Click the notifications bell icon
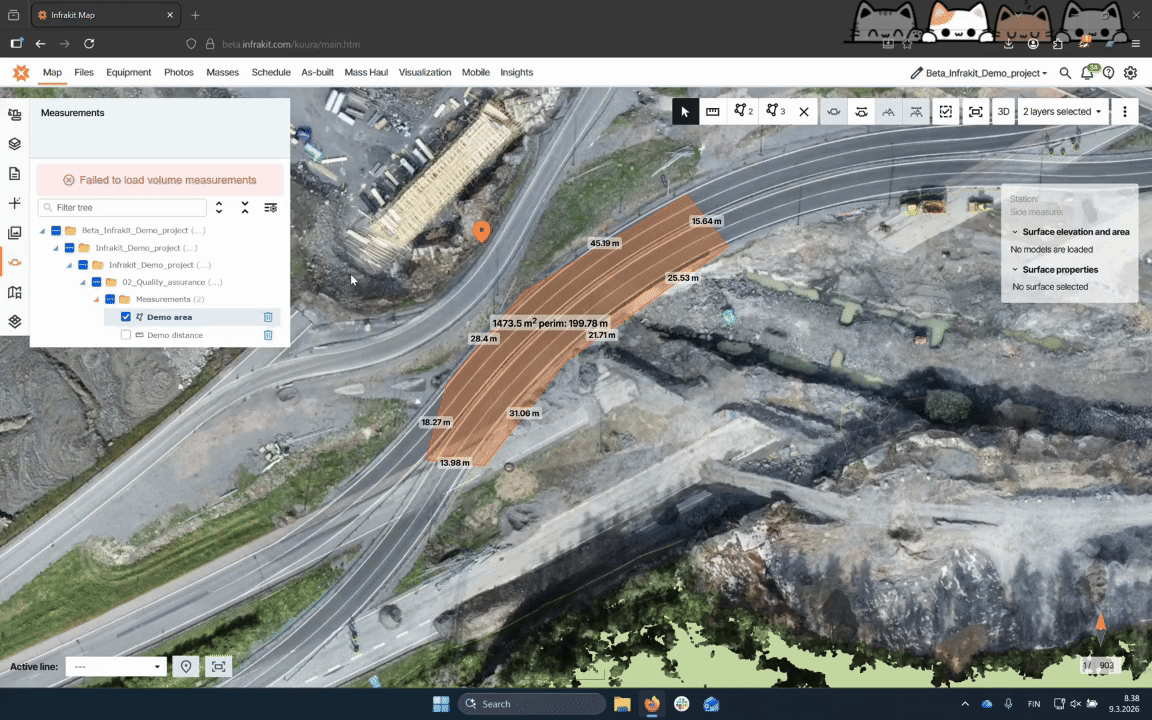The height and width of the screenshot is (720, 1152). click(1087, 73)
